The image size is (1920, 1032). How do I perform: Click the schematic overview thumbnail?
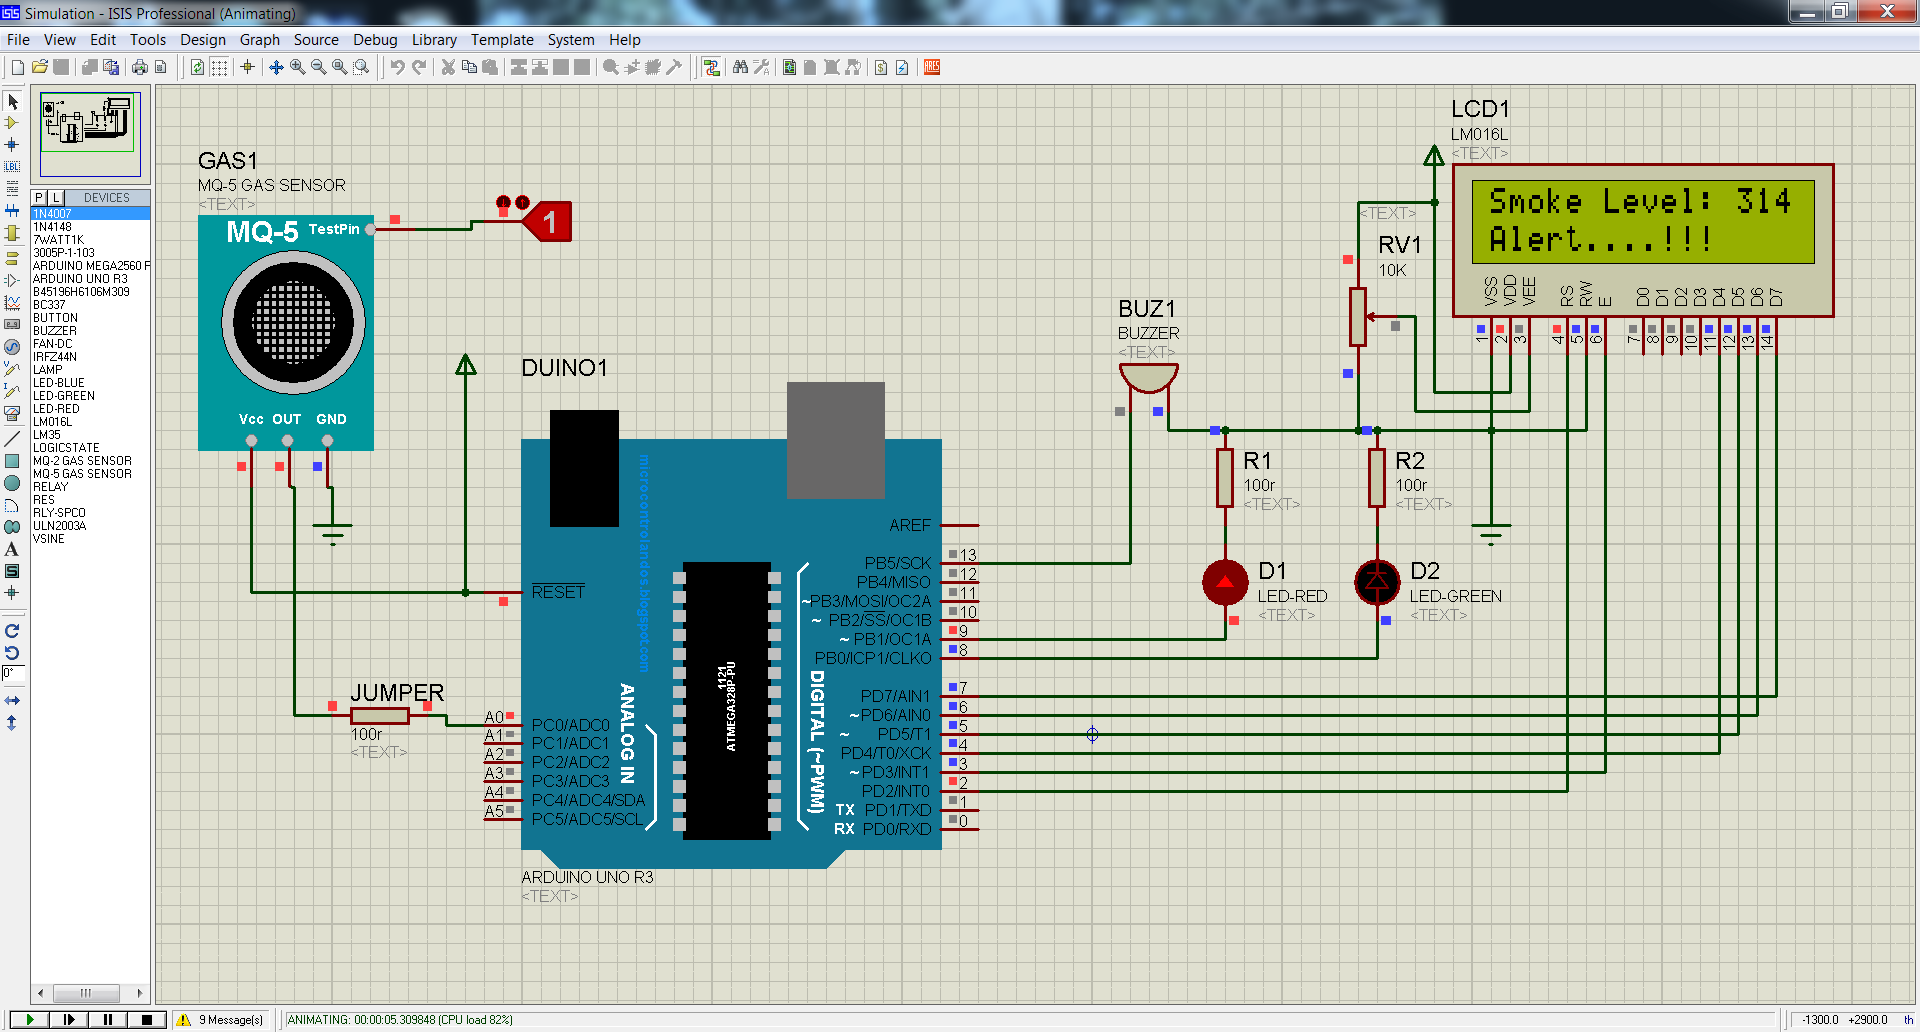(90, 133)
